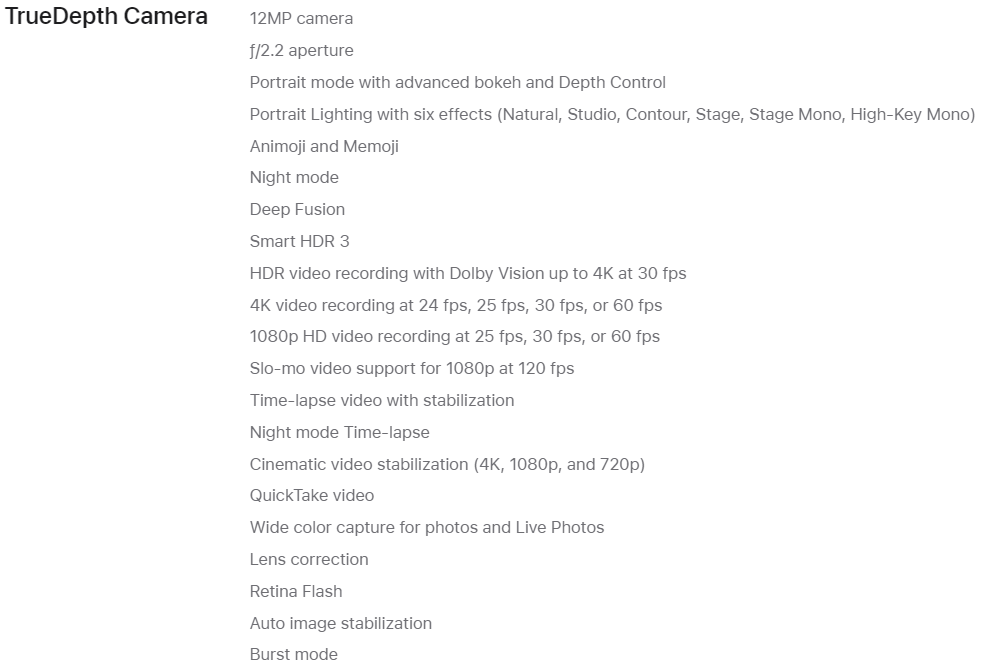
Task: Click HDR video recording with Dolby Vision line
Action: coord(468,273)
